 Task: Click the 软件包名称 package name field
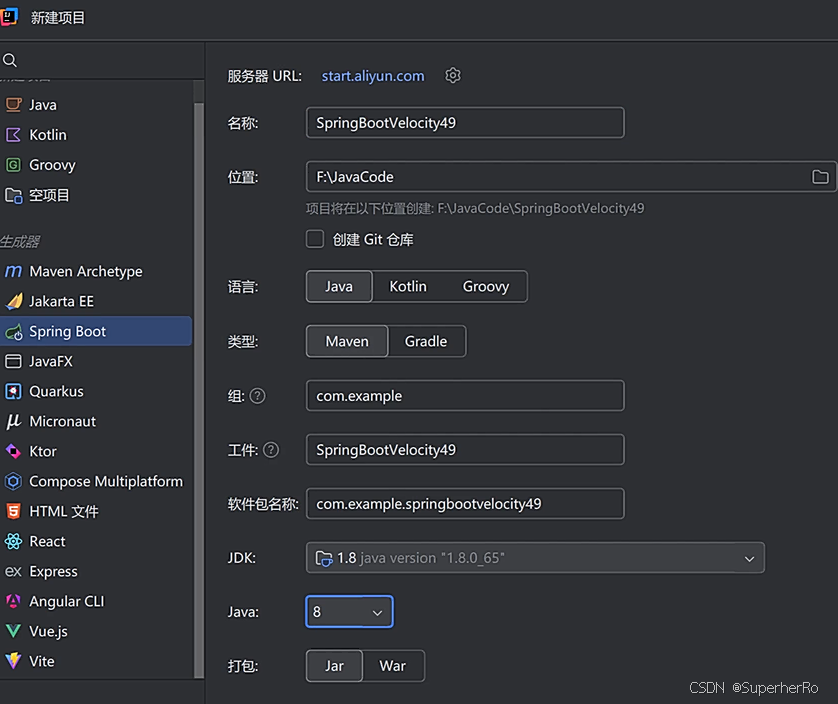(465, 504)
